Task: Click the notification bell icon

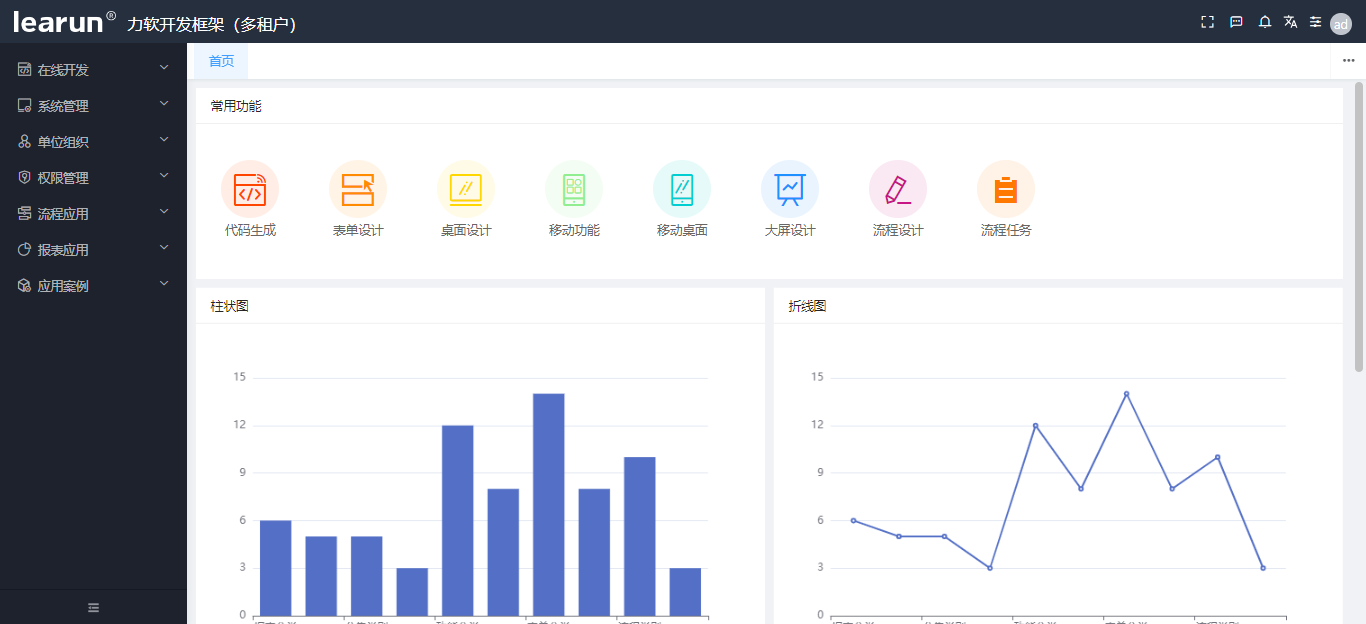Action: (1264, 22)
